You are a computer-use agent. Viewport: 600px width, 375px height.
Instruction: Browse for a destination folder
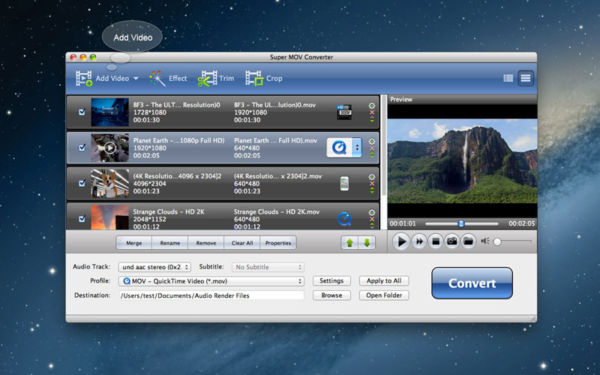(331, 295)
